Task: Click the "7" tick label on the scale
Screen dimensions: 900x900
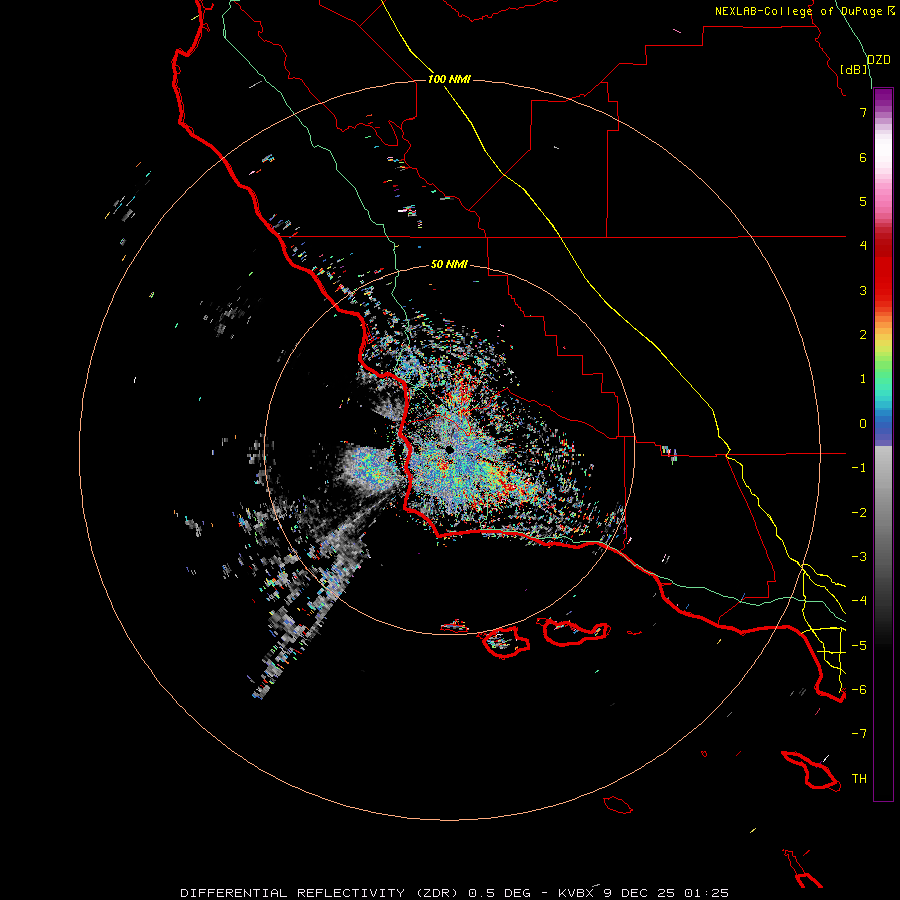Action: pyautogui.click(x=863, y=112)
